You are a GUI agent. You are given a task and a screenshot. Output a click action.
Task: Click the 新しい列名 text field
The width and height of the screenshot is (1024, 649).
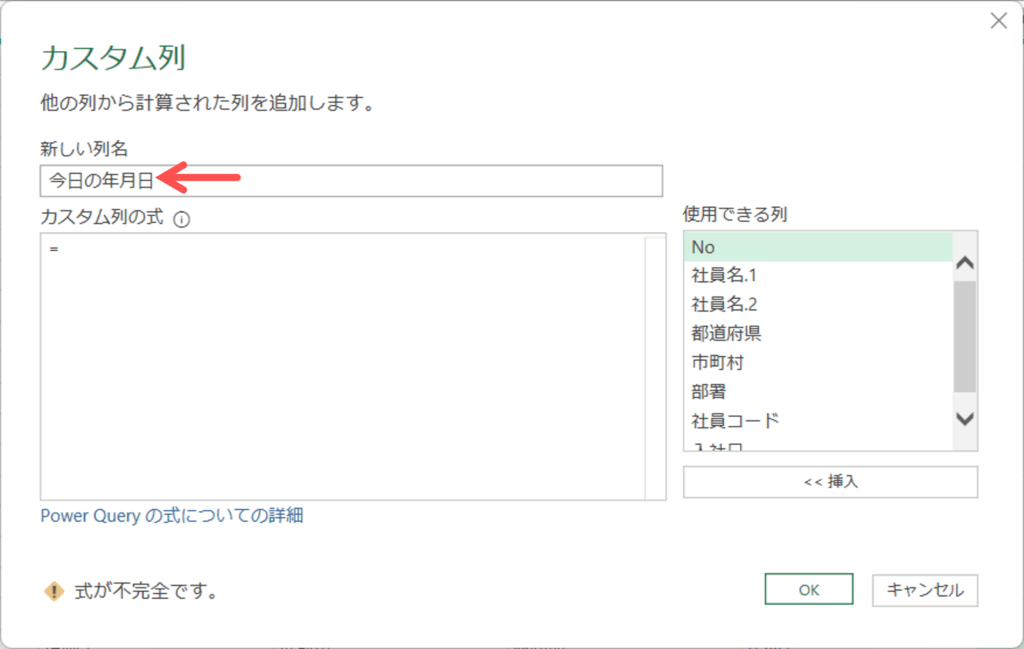coord(350,181)
